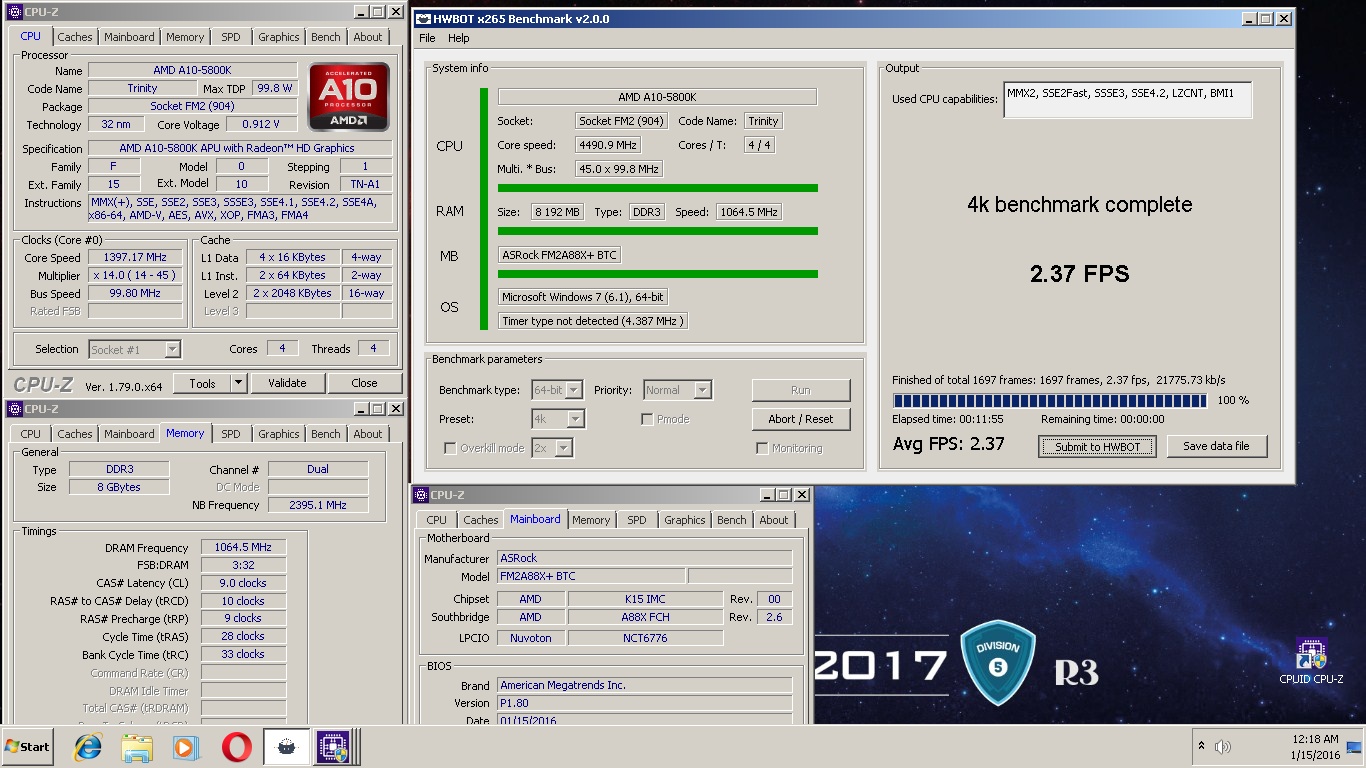The width and height of the screenshot is (1366, 768).
Task: Open Memory tab in top CPU-Z window
Action: click(x=185, y=37)
